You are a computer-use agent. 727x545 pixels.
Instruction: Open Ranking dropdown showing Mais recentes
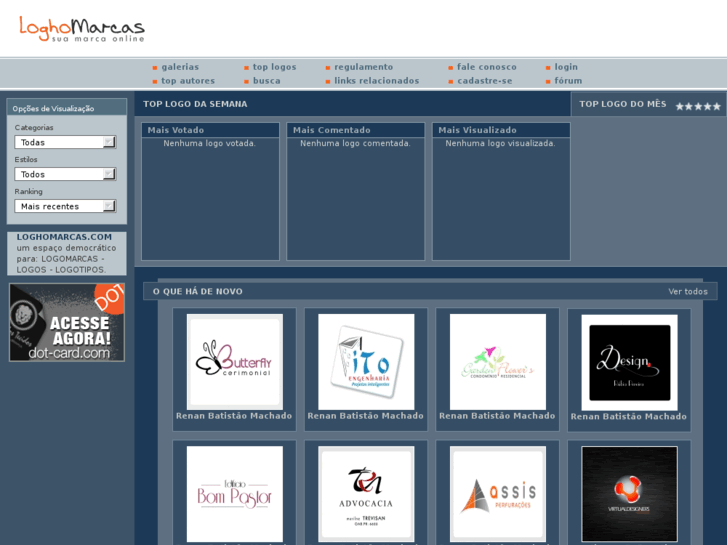point(65,206)
